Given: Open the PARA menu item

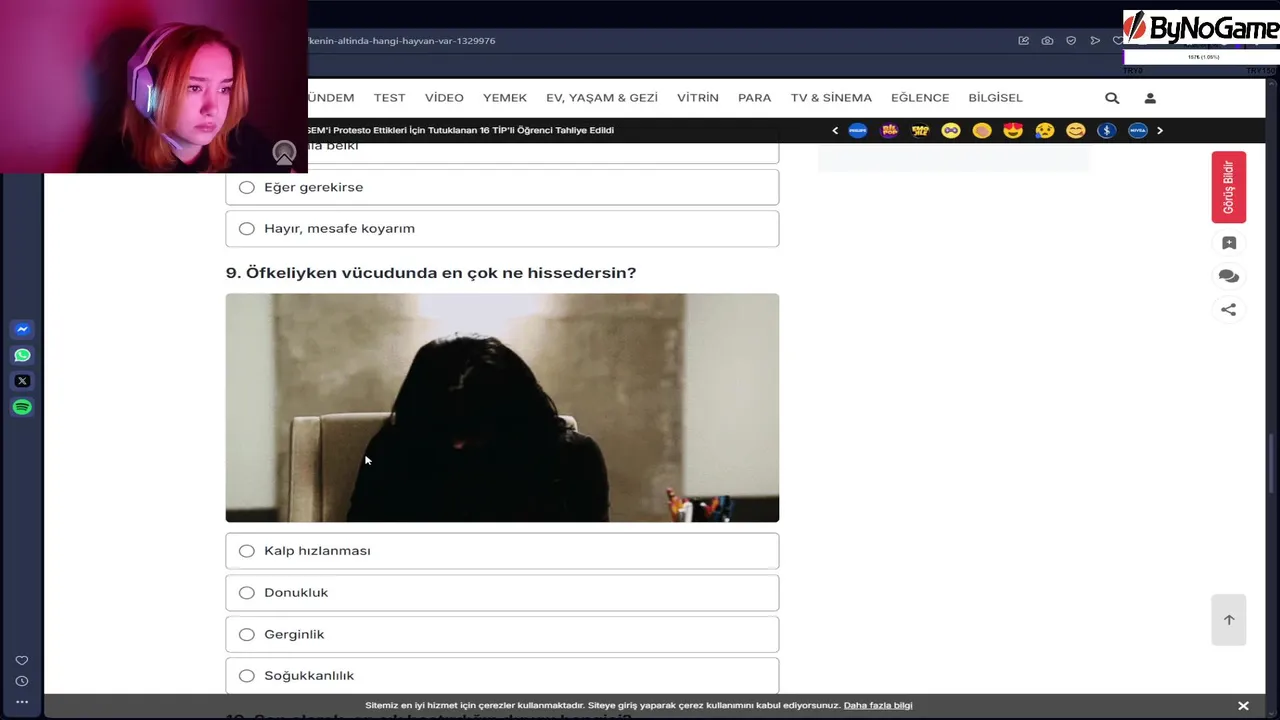Looking at the screenshot, I should coord(755,98).
